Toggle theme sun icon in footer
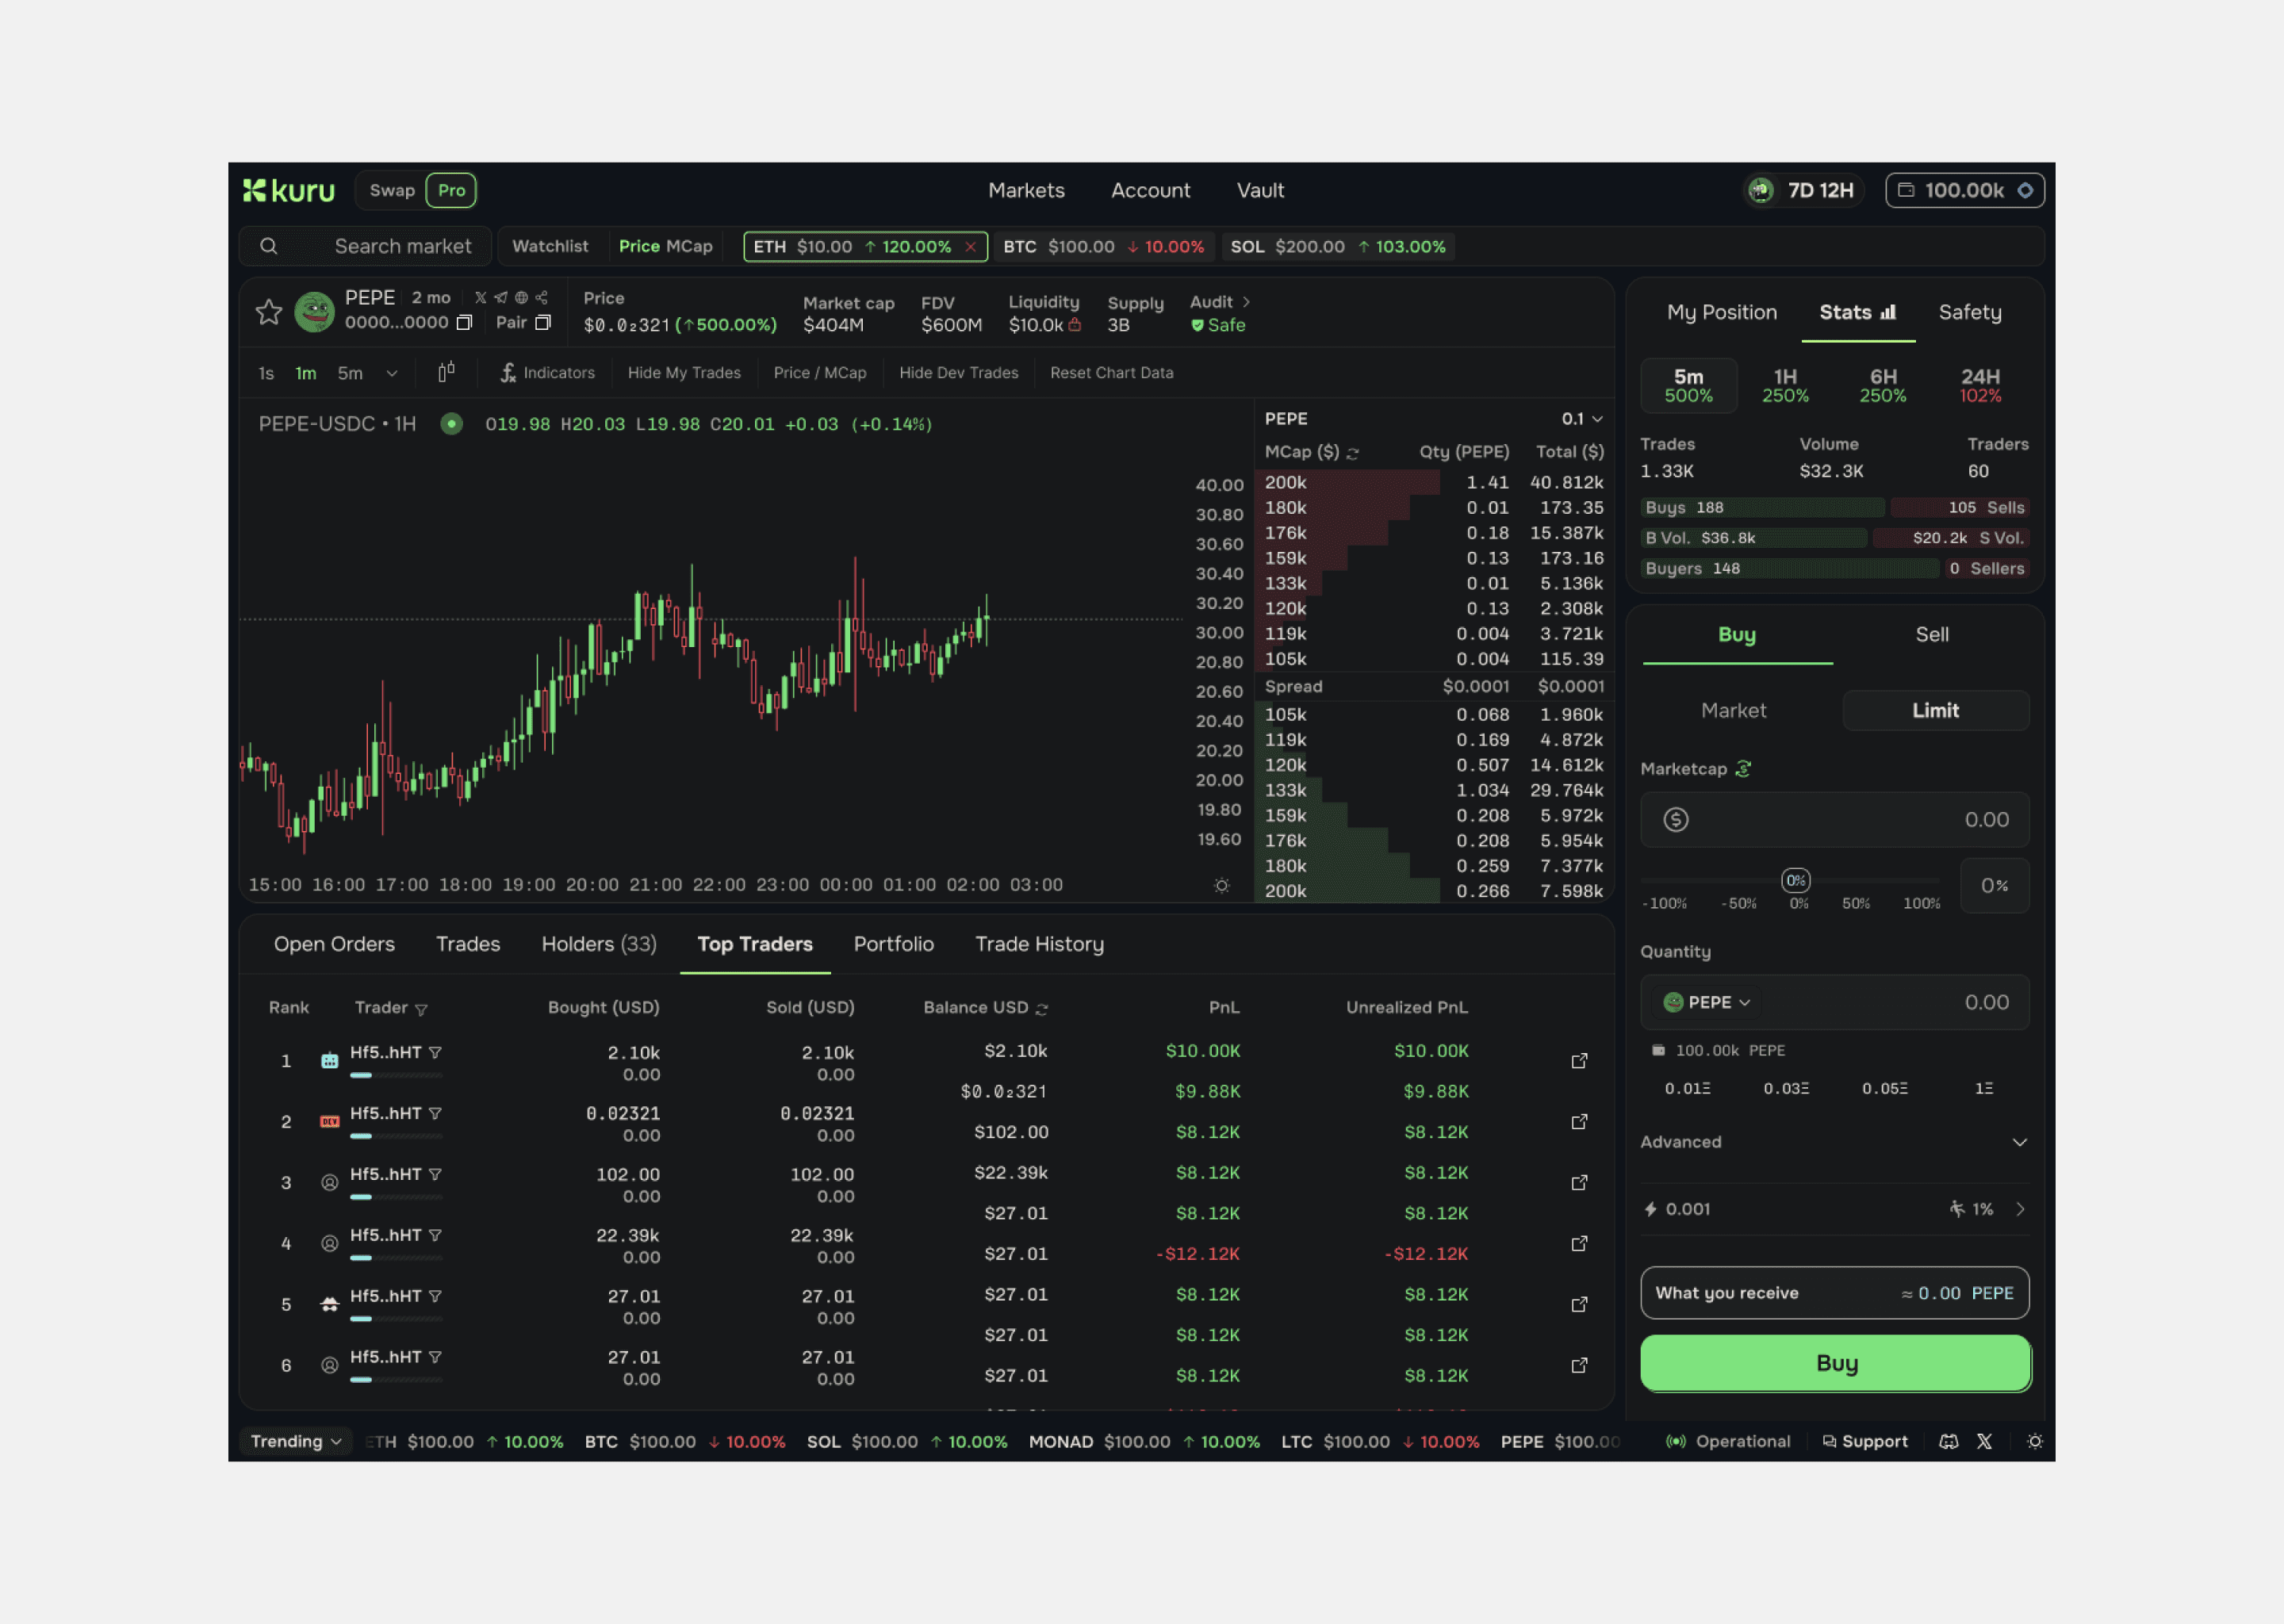This screenshot has height=1624, width=2284. tap(2035, 1442)
